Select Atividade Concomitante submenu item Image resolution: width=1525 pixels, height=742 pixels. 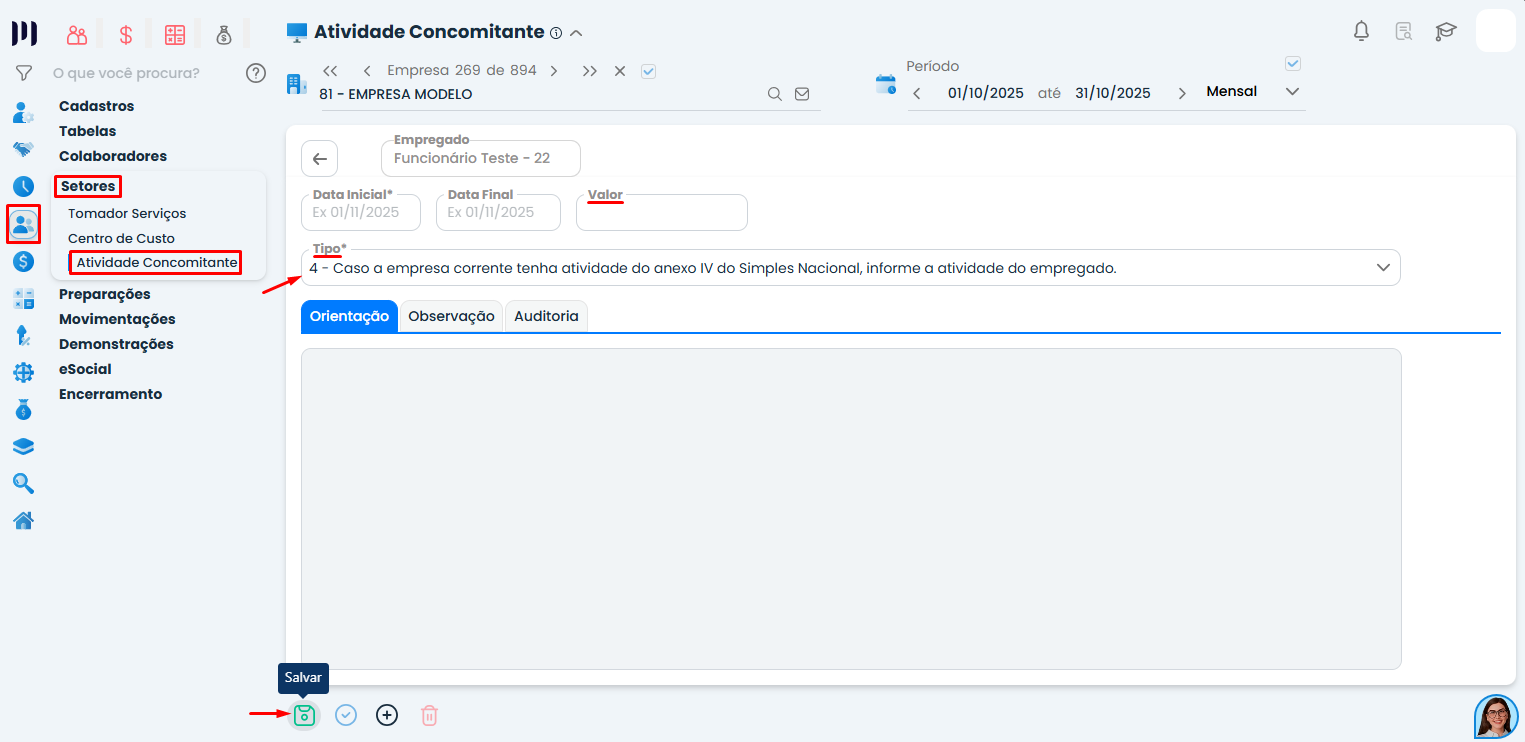coord(157,262)
